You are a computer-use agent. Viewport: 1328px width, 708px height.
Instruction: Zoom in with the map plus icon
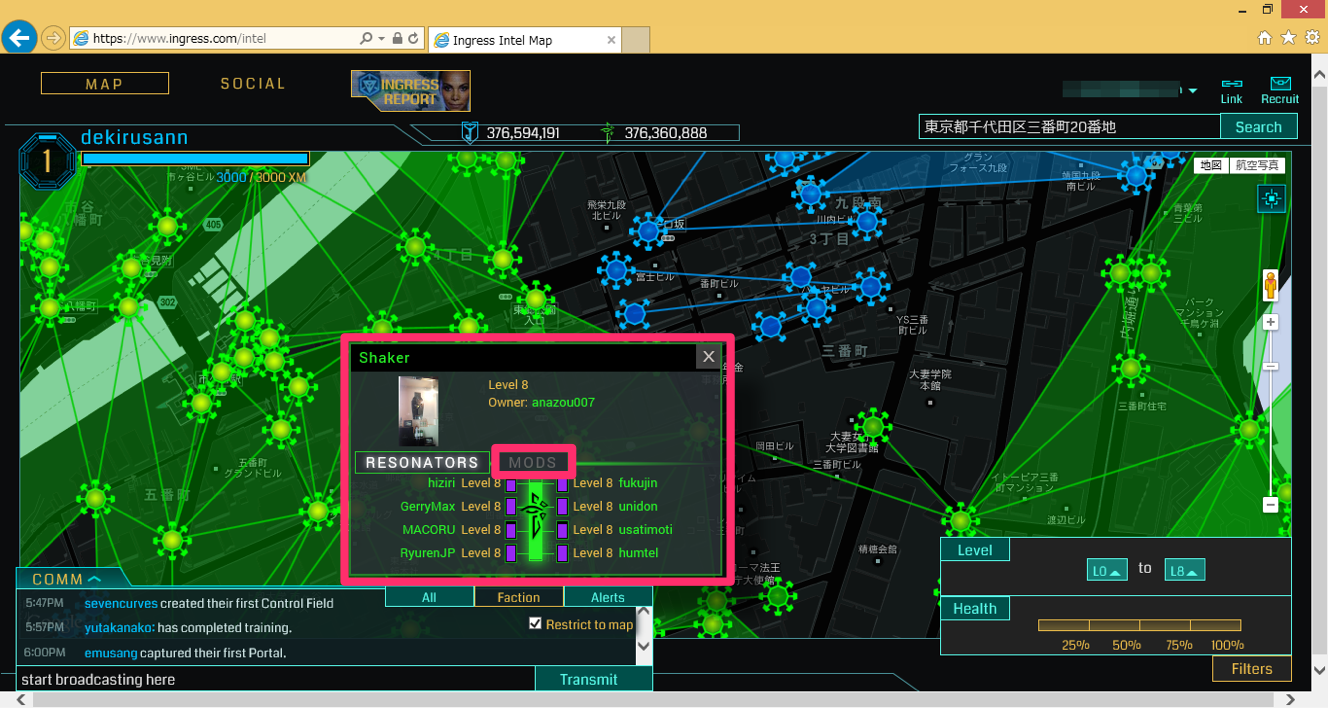coord(1270,323)
